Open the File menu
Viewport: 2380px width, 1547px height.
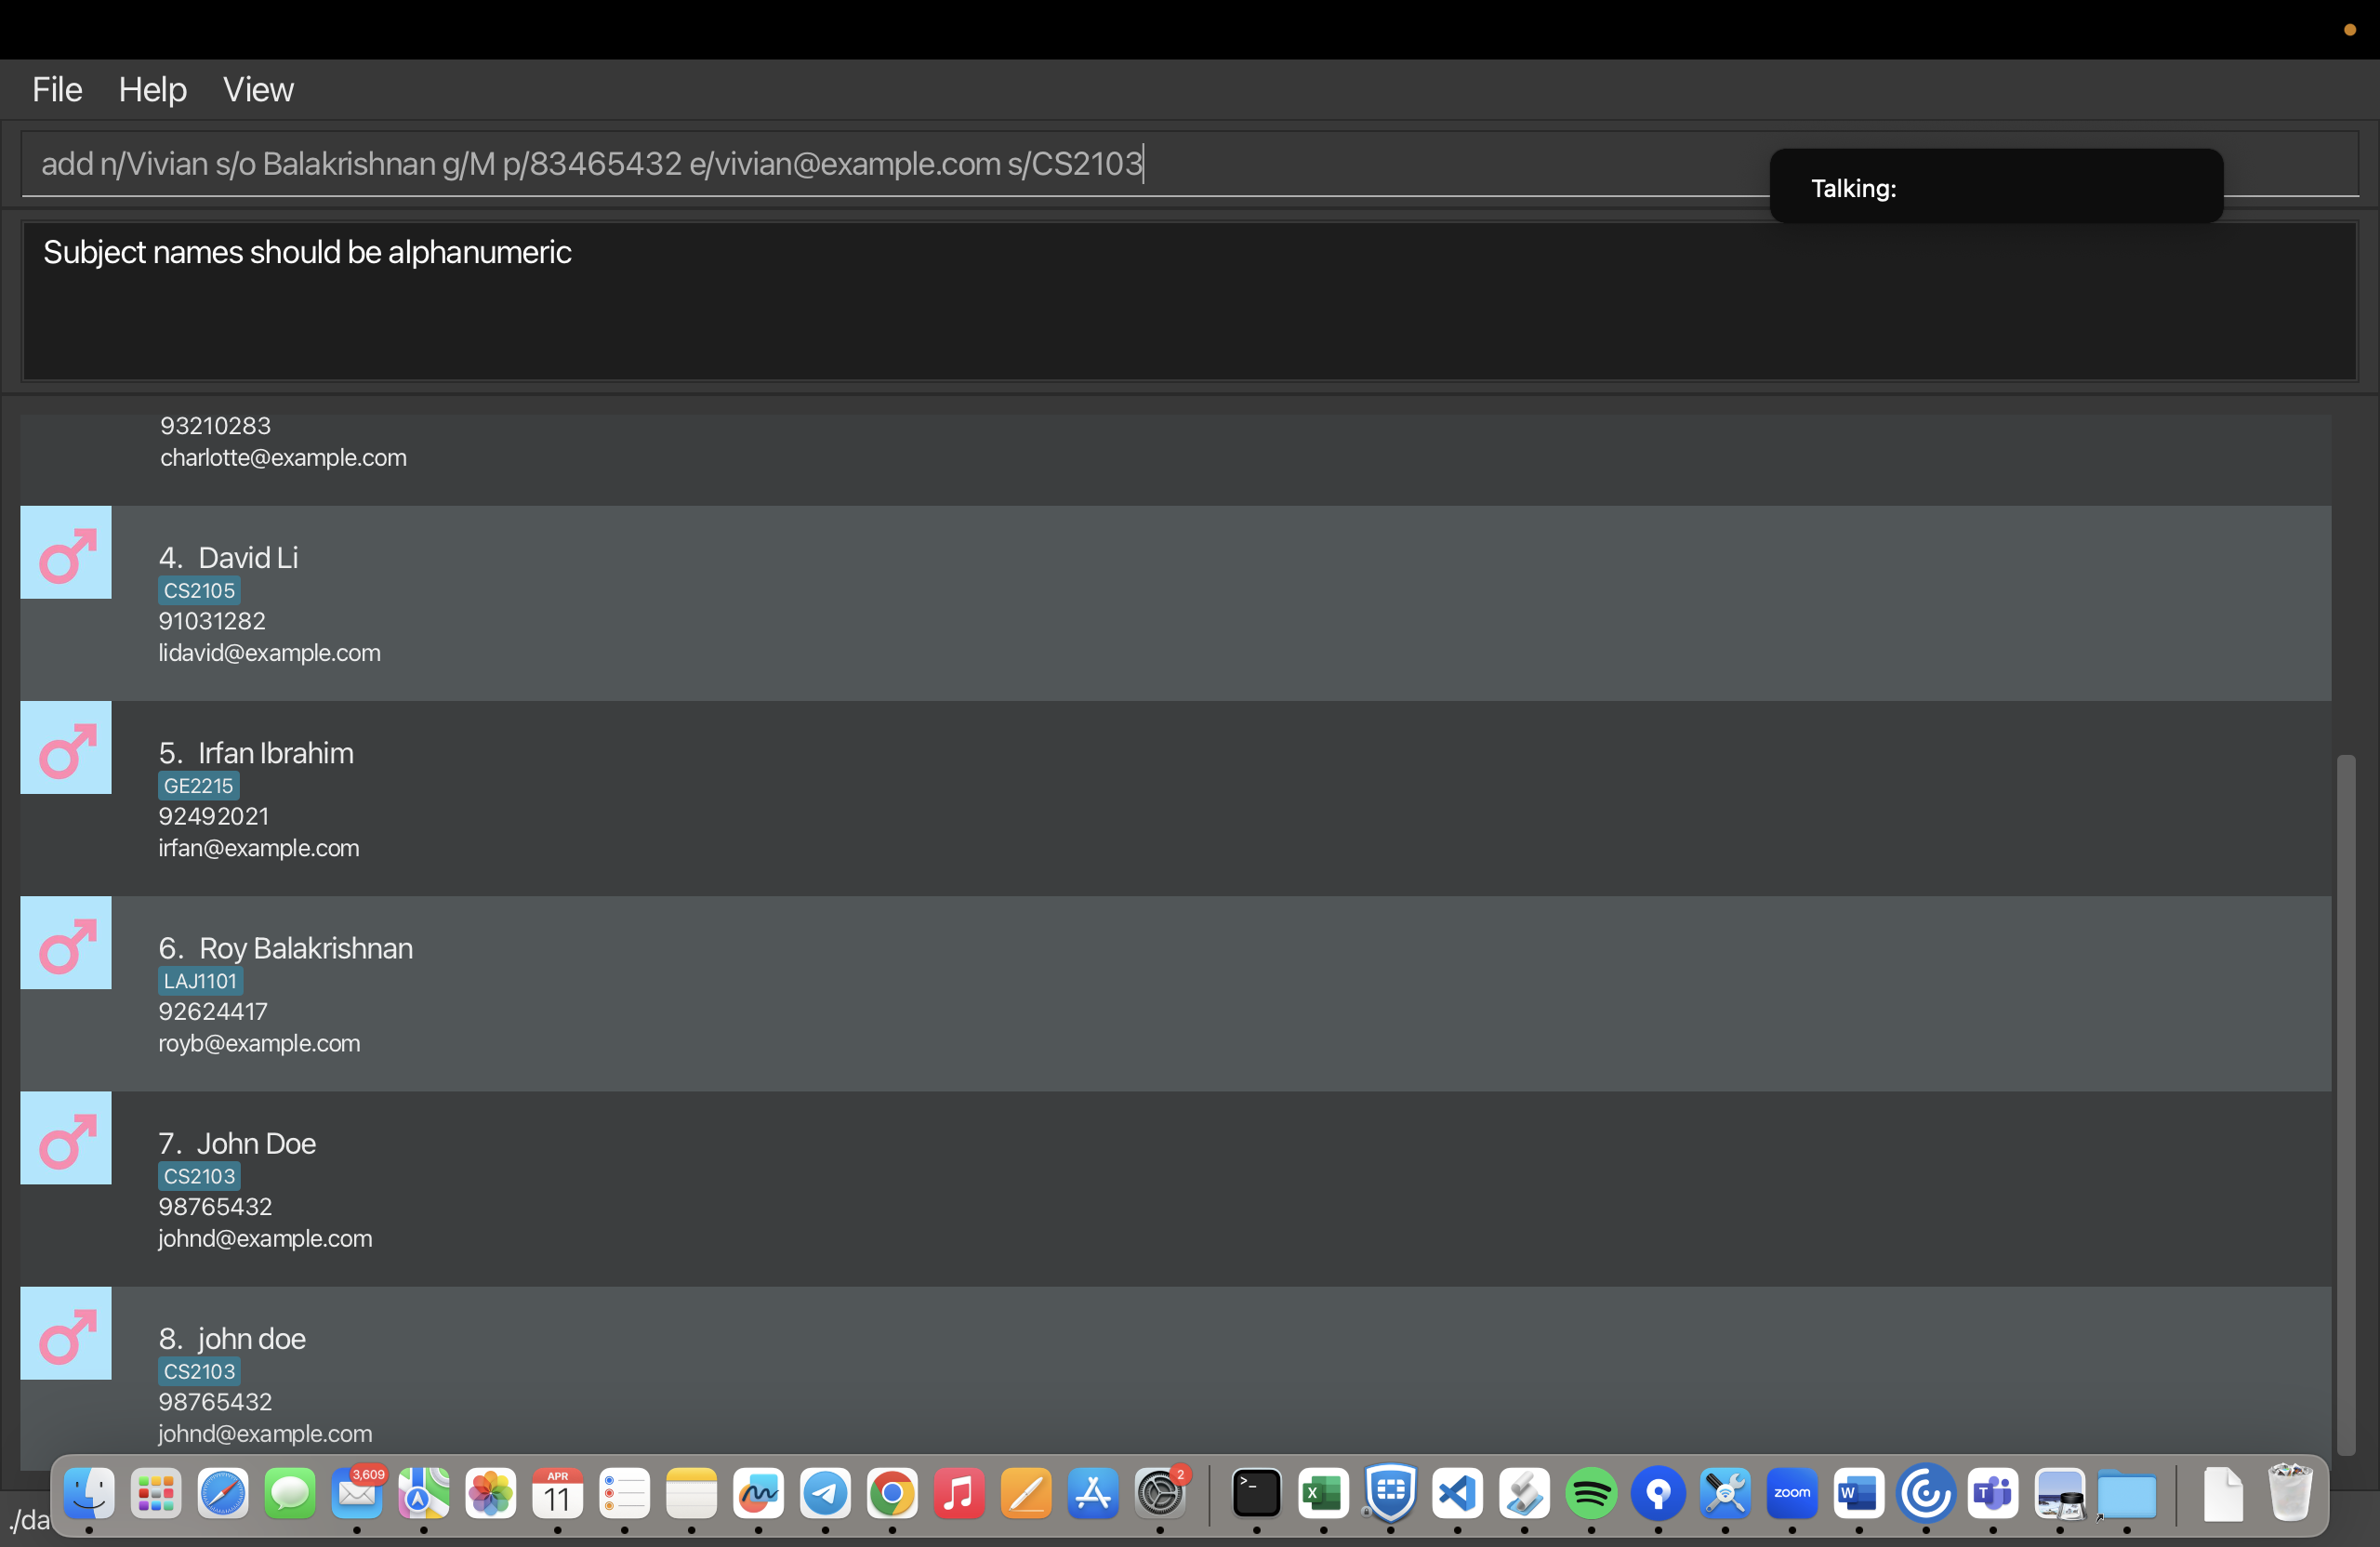pos(57,90)
